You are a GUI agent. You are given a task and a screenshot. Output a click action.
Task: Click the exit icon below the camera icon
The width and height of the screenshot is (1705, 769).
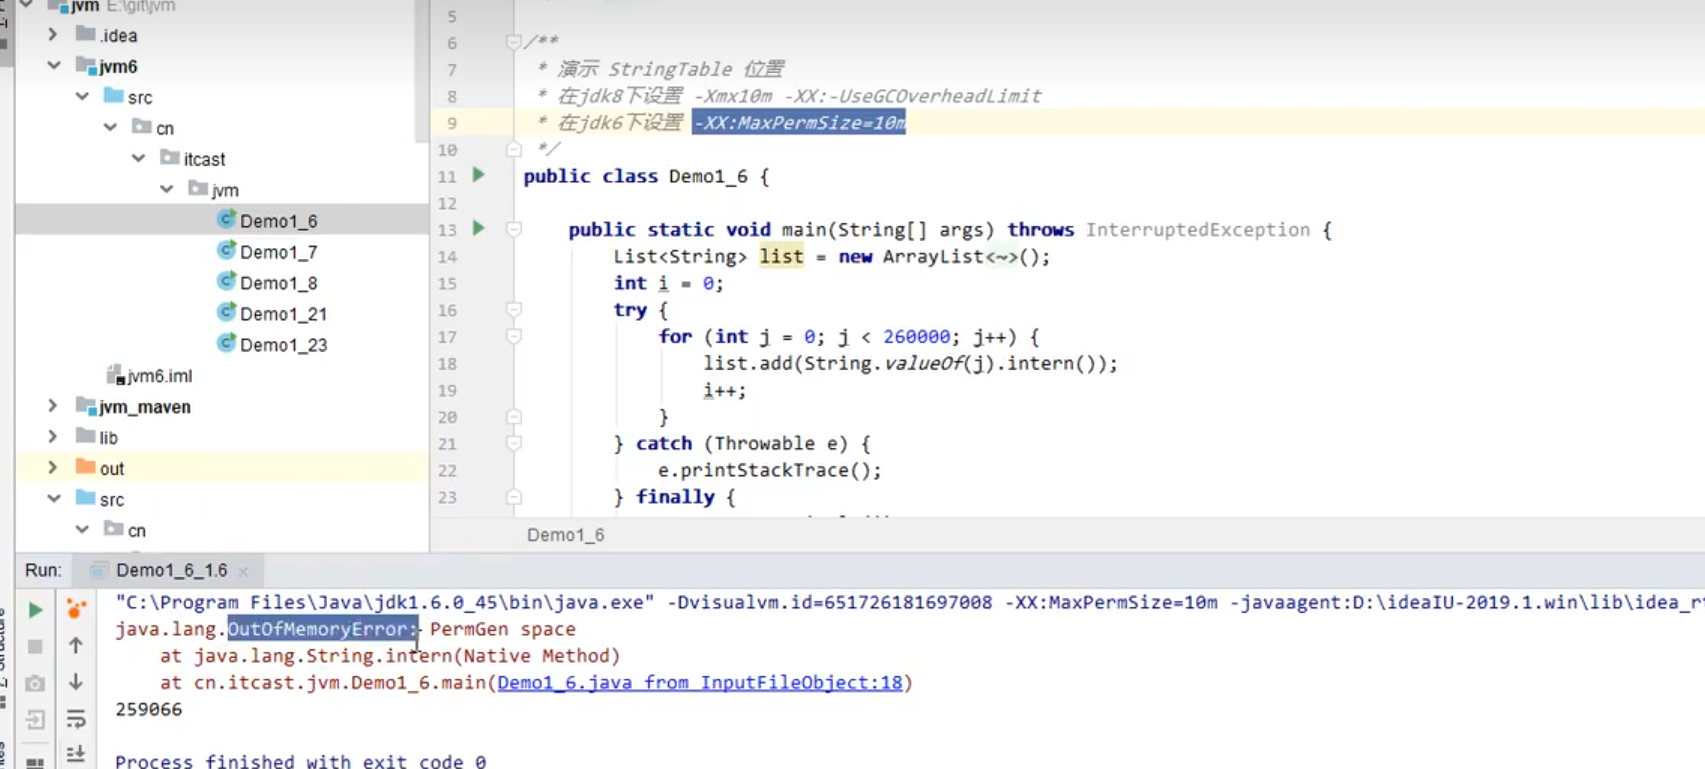pyautogui.click(x=35, y=720)
